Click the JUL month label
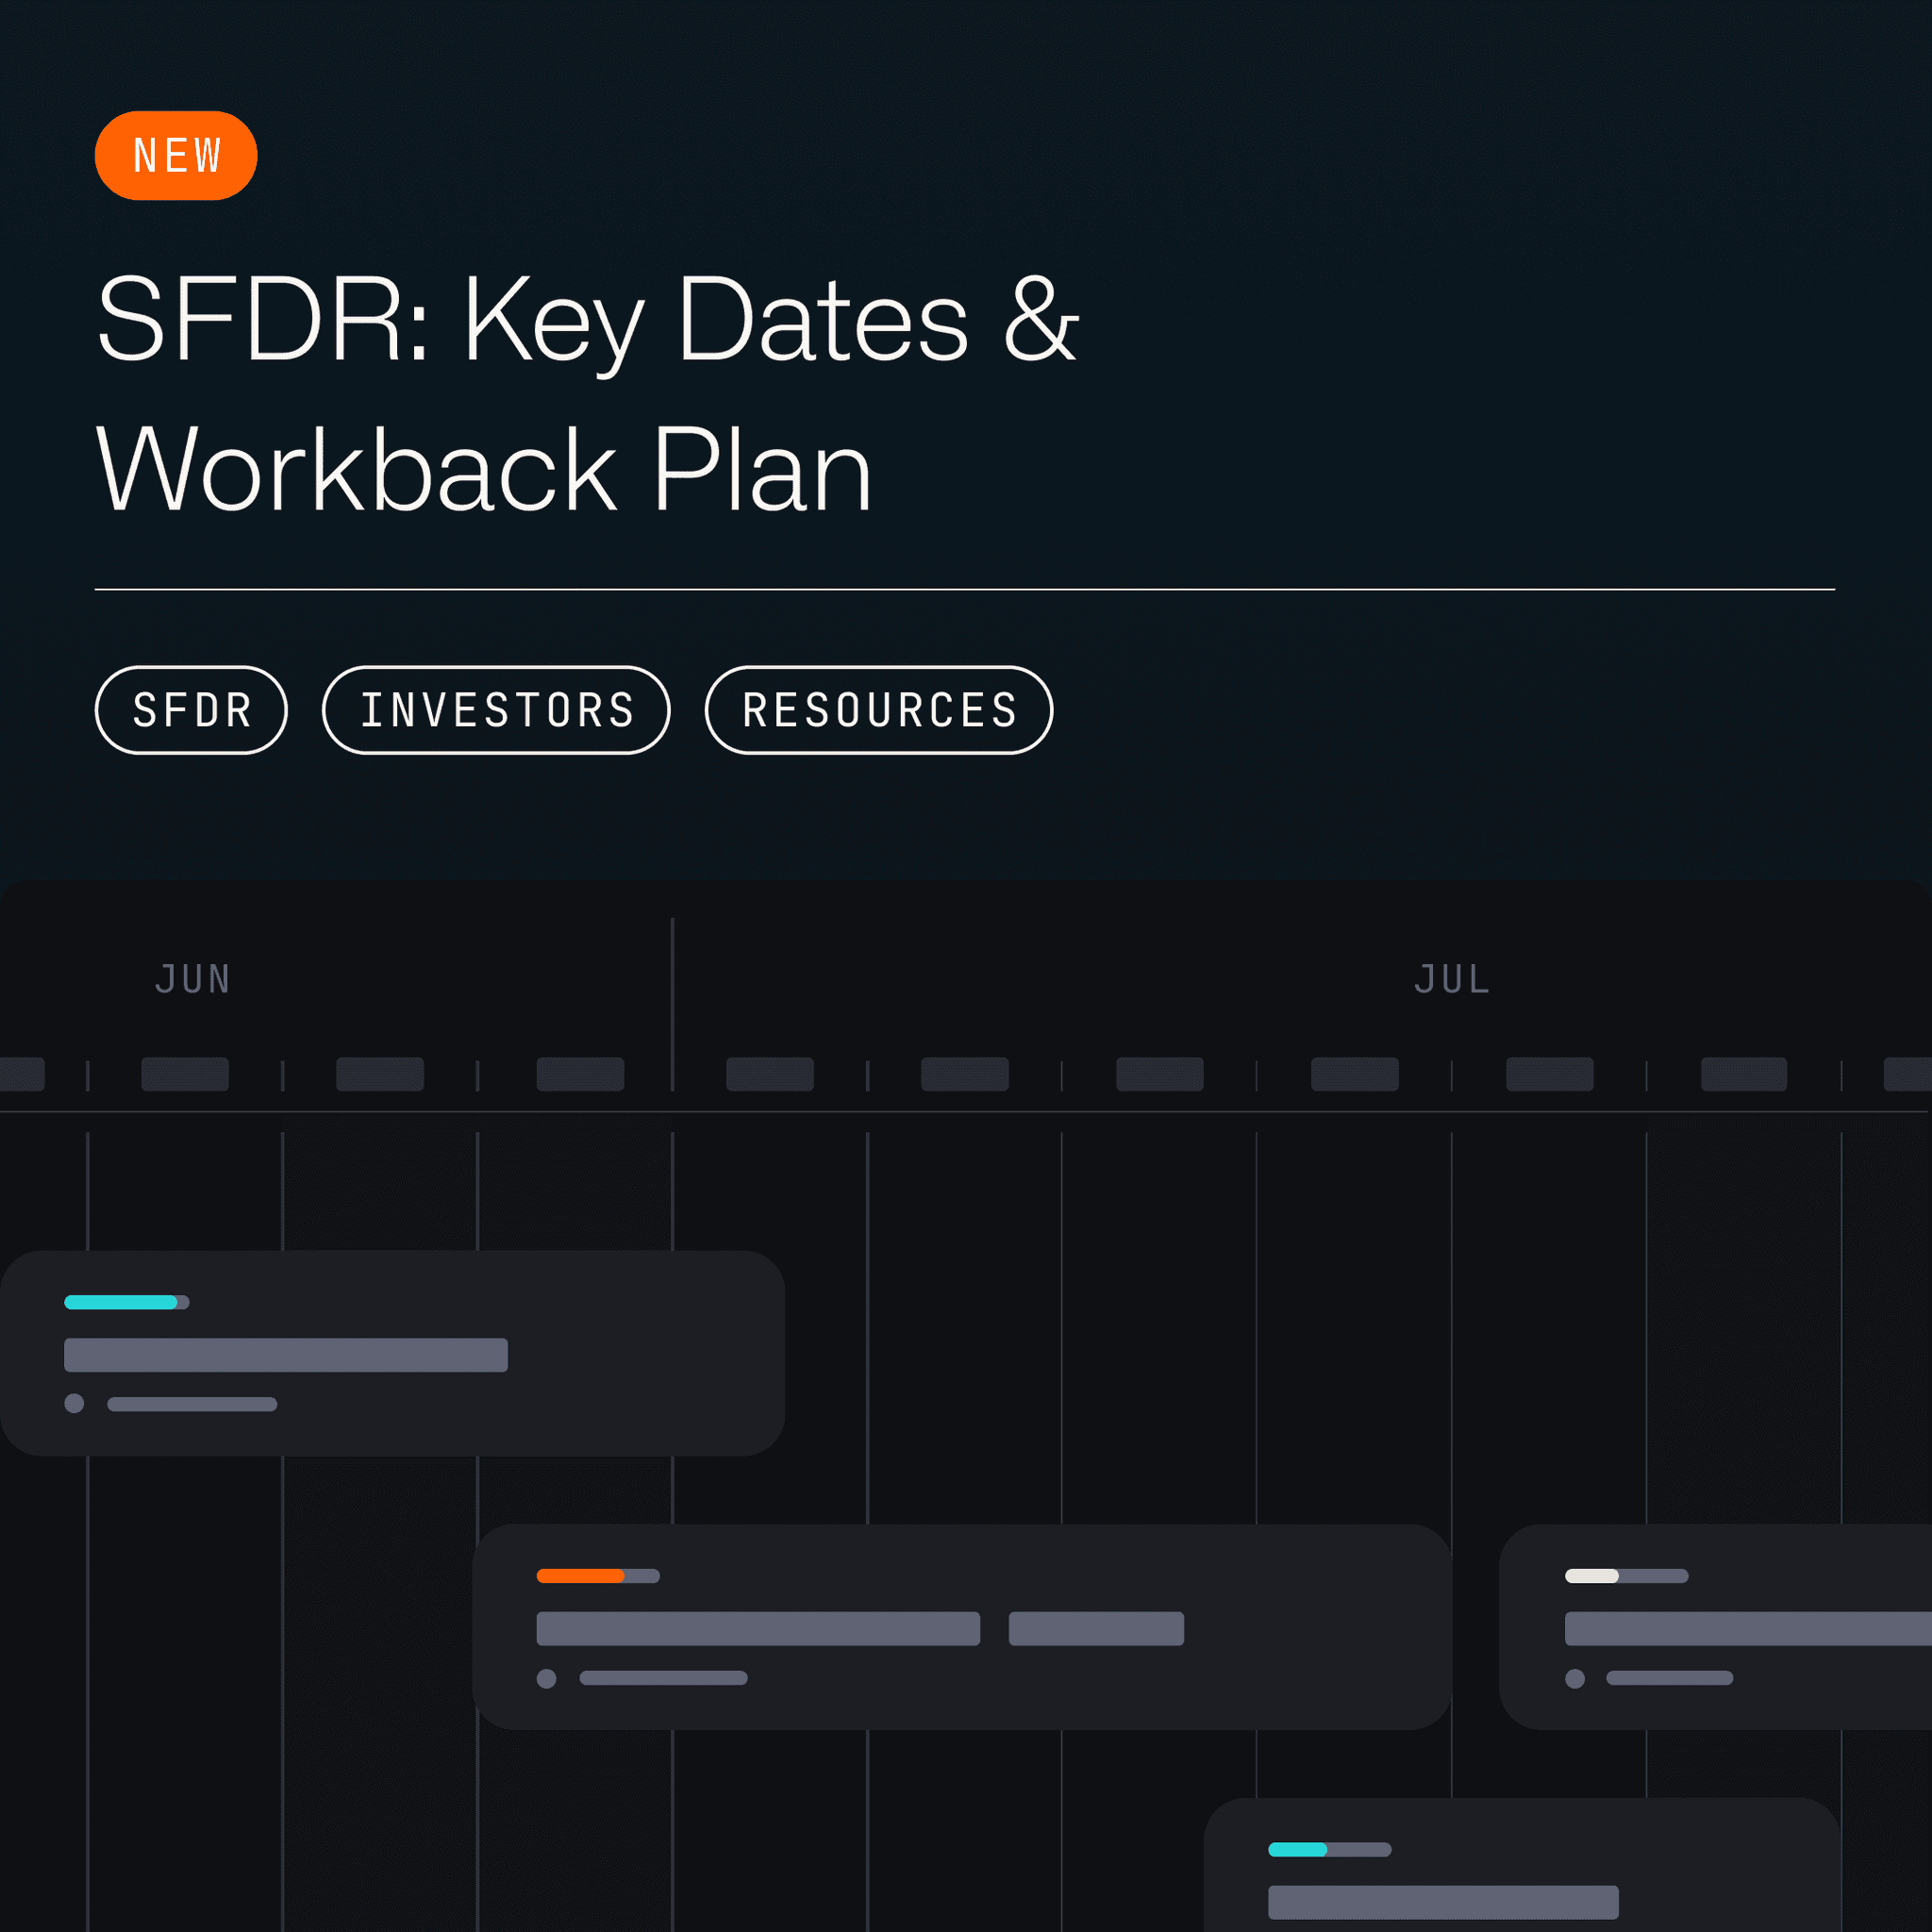The image size is (1932, 1932). tap(1452, 979)
